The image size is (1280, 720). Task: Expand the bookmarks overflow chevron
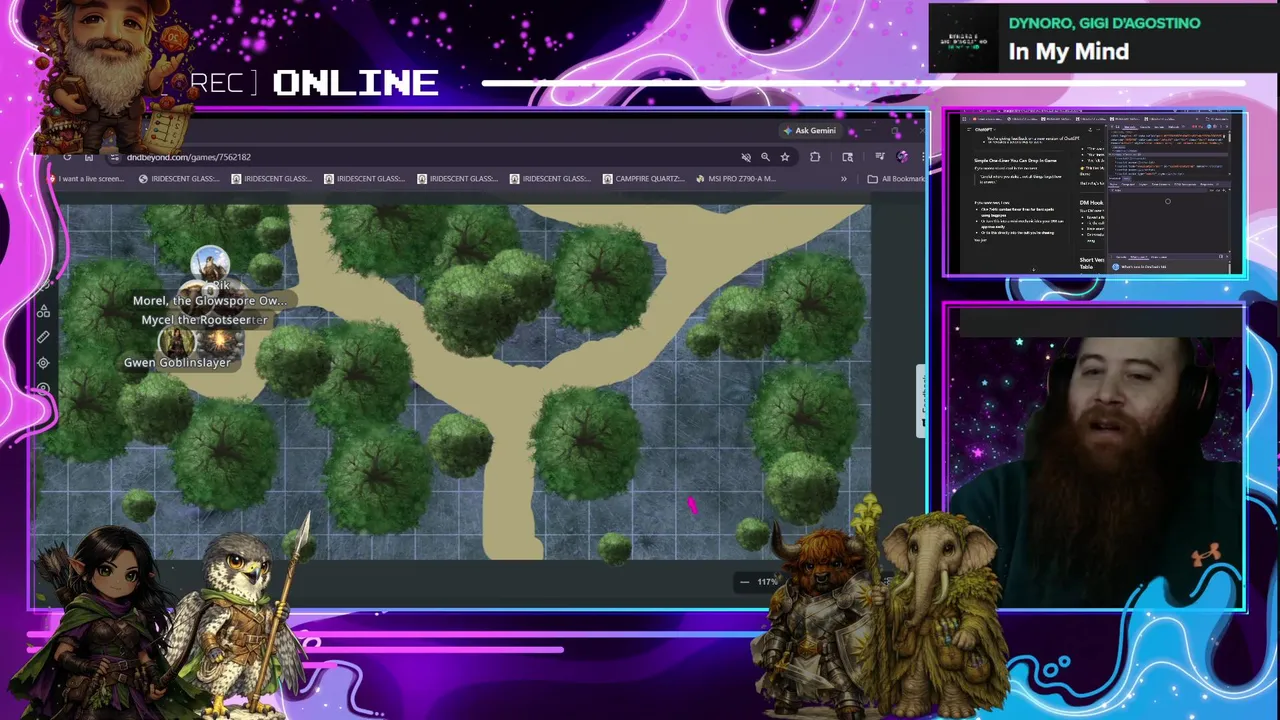[x=843, y=179]
